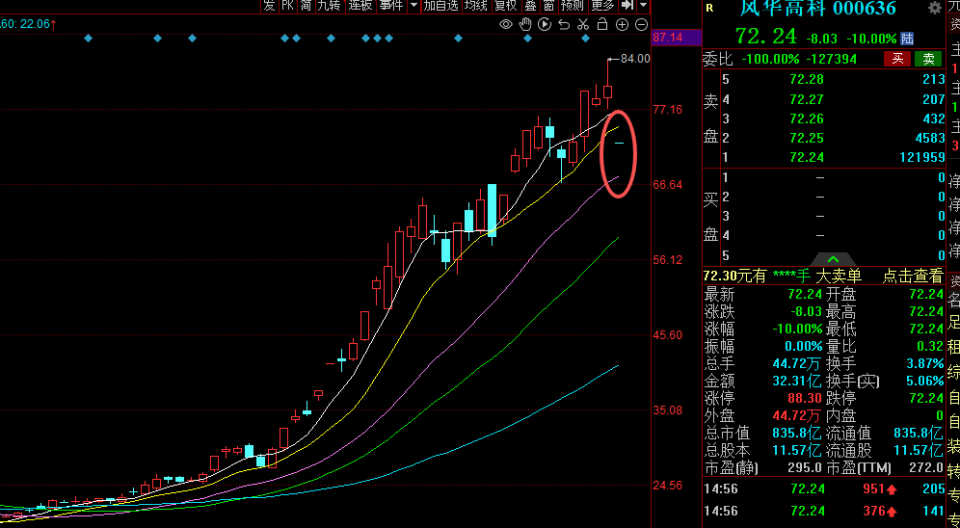Click the 委比 -100.00% value
Image resolution: width=960 pixels, height=528 pixels.
tap(770, 59)
